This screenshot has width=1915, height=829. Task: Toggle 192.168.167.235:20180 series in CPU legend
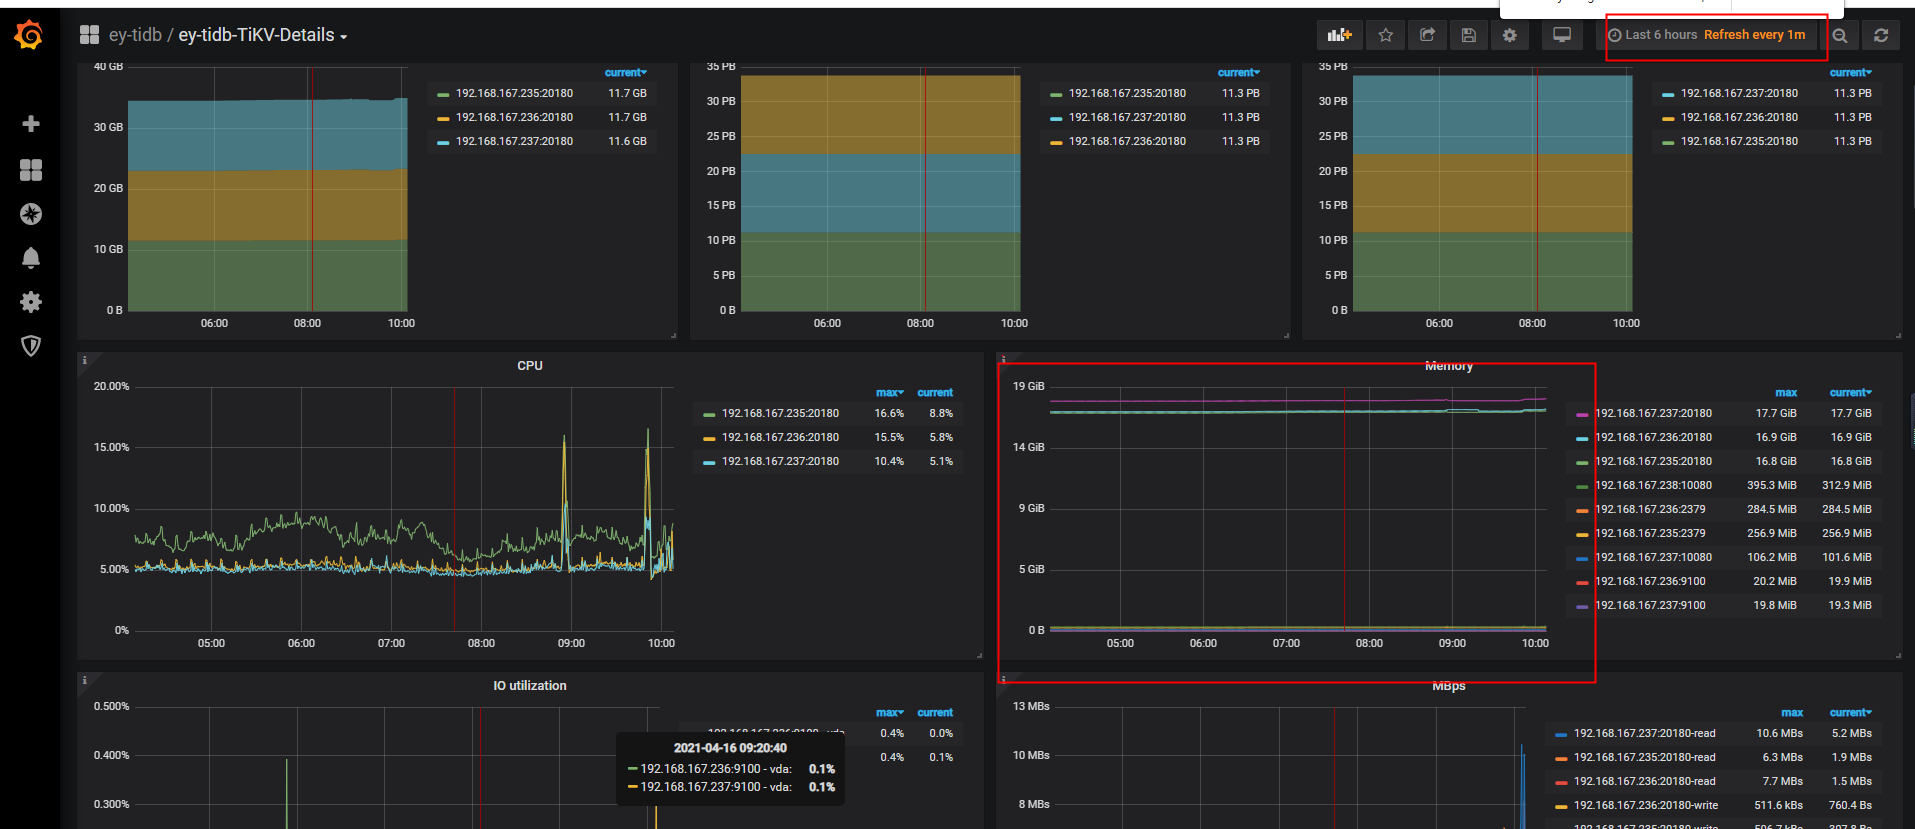(780, 413)
